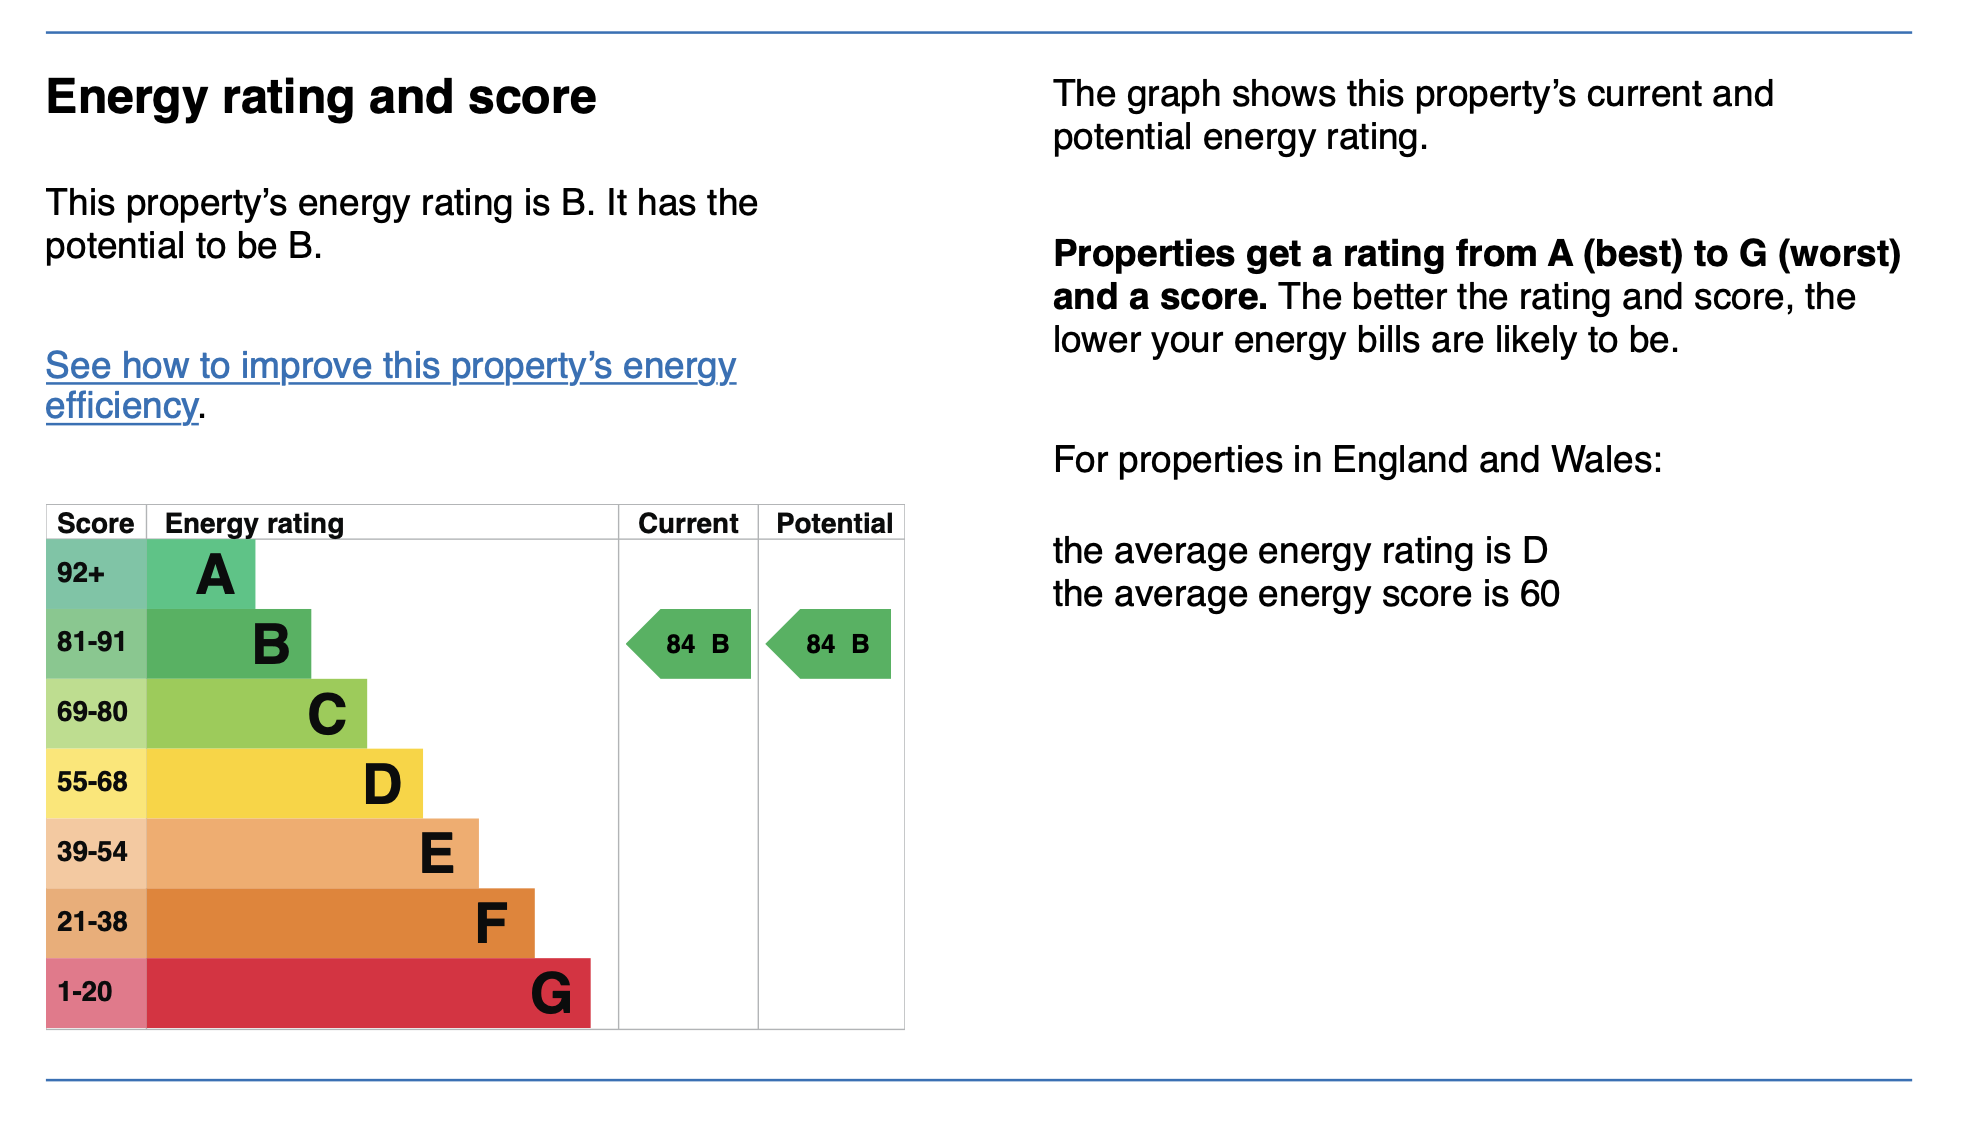Click the Current 84 B arrow badge
Image resolution: width=1964 pixels, height=1130 pixels.
(689, 644)
